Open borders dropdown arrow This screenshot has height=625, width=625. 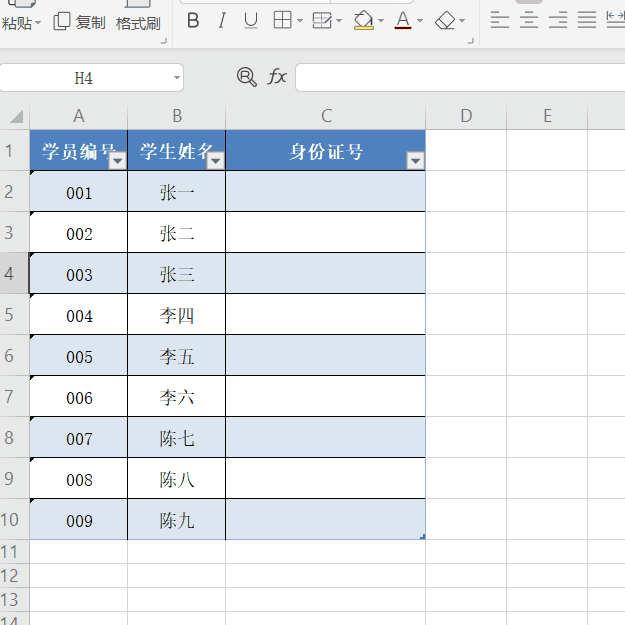[x=300, y=20]
